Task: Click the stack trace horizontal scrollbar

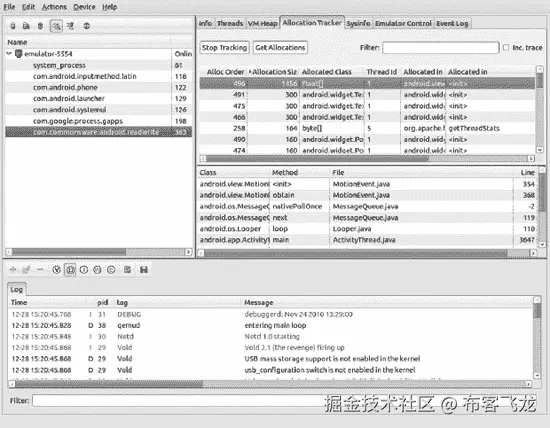Action: [367, 253]
